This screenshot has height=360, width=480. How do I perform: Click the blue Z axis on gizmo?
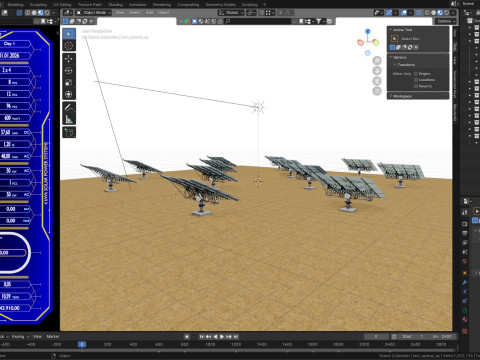tap(368, 31)
